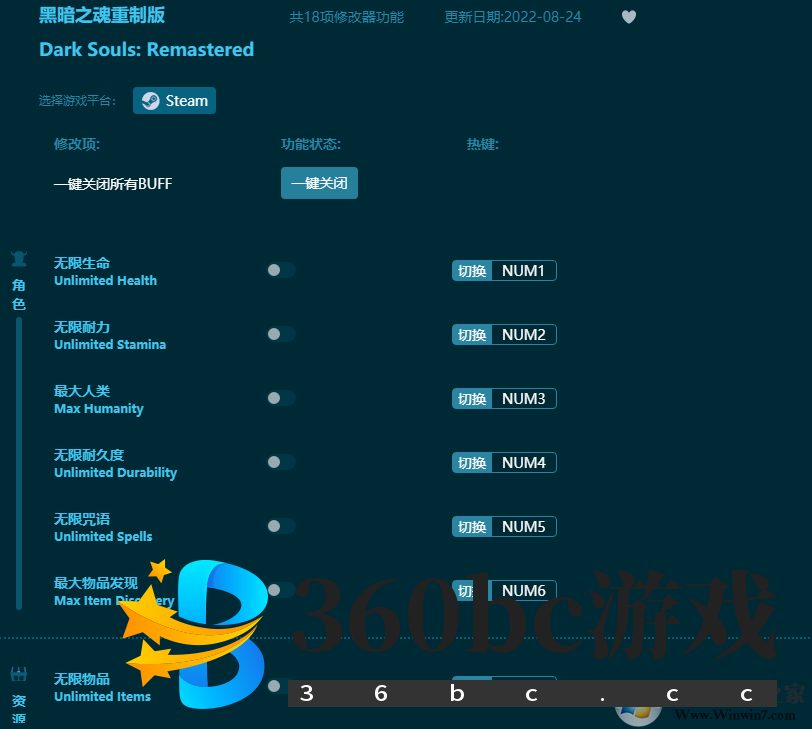The image size is (812, 729).
Task: Click 切换 button beside NUM1 hotkey
Action: (x=472, y=271)
